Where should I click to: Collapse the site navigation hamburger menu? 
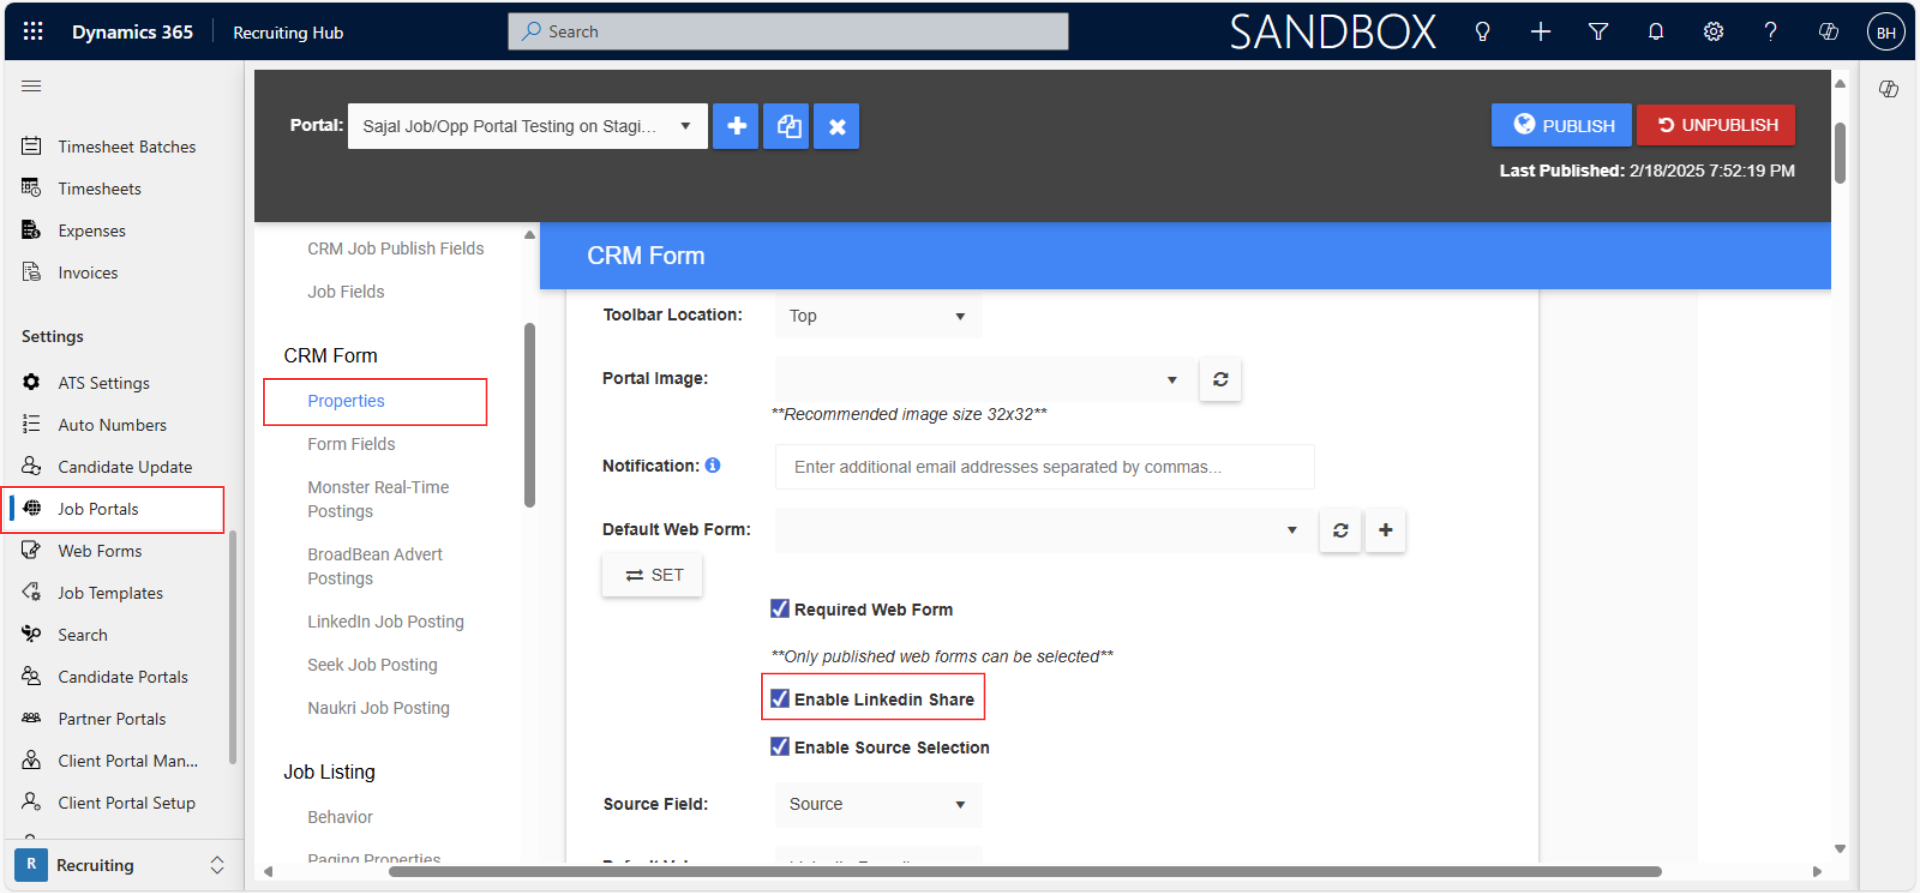pyautogui.click(x=31, y=86)
